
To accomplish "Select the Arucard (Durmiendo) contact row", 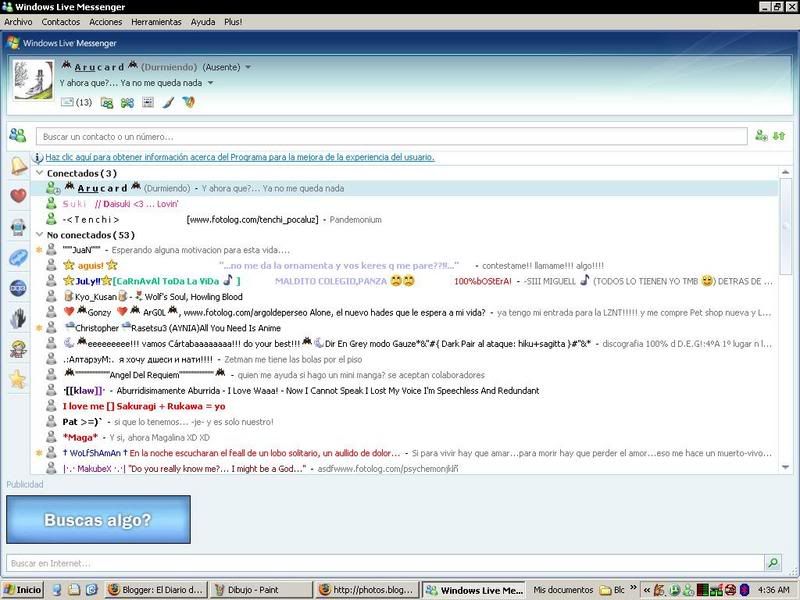I will pos(404,188).
